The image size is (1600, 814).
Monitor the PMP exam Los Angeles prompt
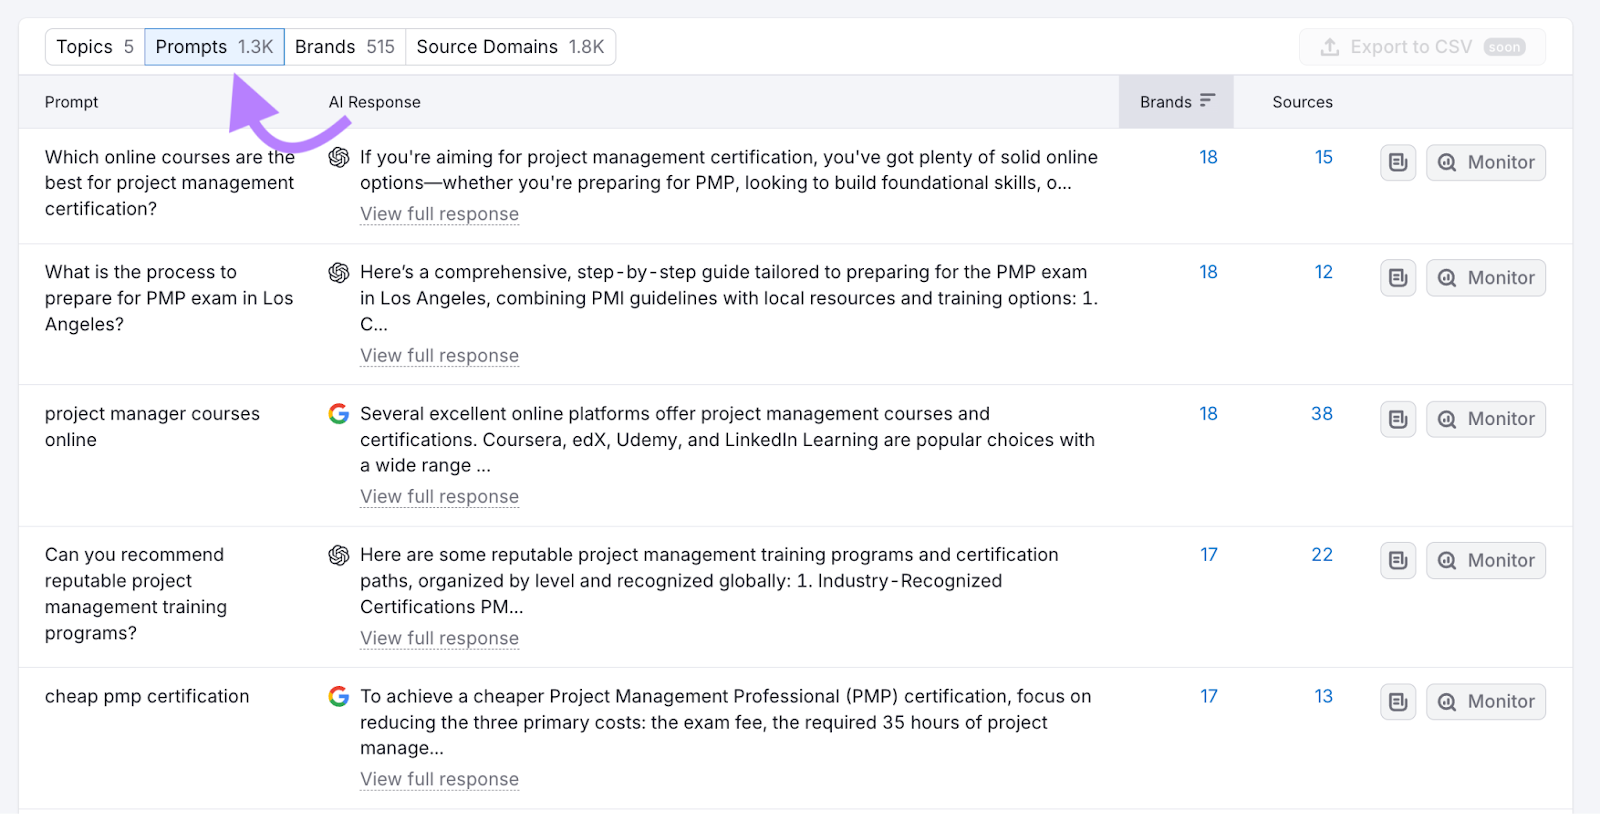tap(1486, 278)
